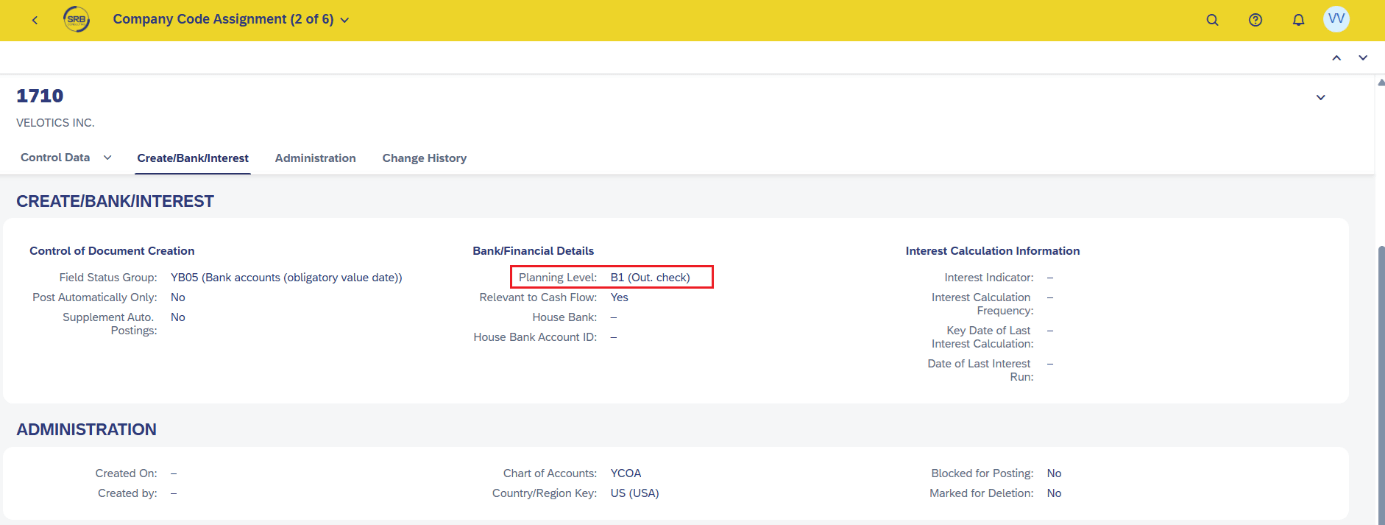The width and height of the screenshot is (1385, 525).
Task: Go to next item with down arrow
Action: pos(1362,58)
